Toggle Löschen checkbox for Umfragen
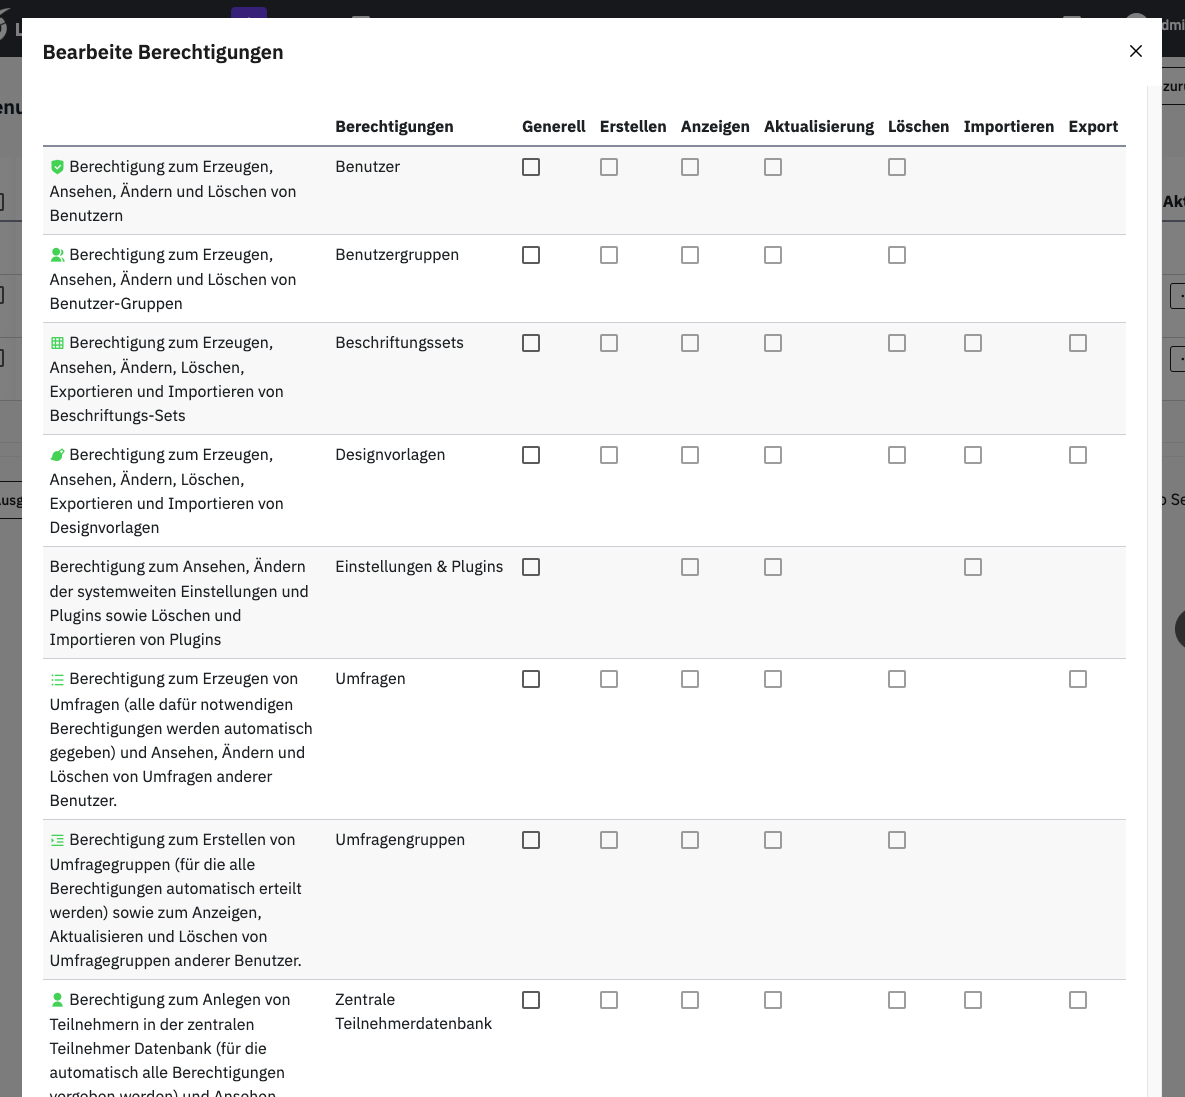 (x=897, y=679)
